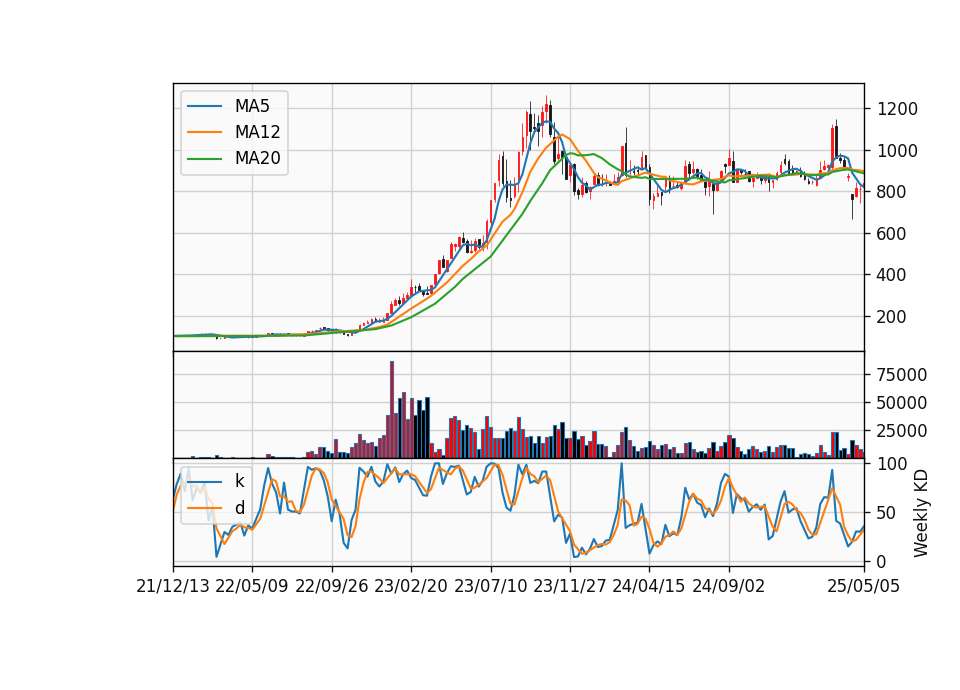Image resolution: width=960 pixels, height=690 pixels.
Task: Click the 25/05/05 date axis label
Action: tap(864, 586)
